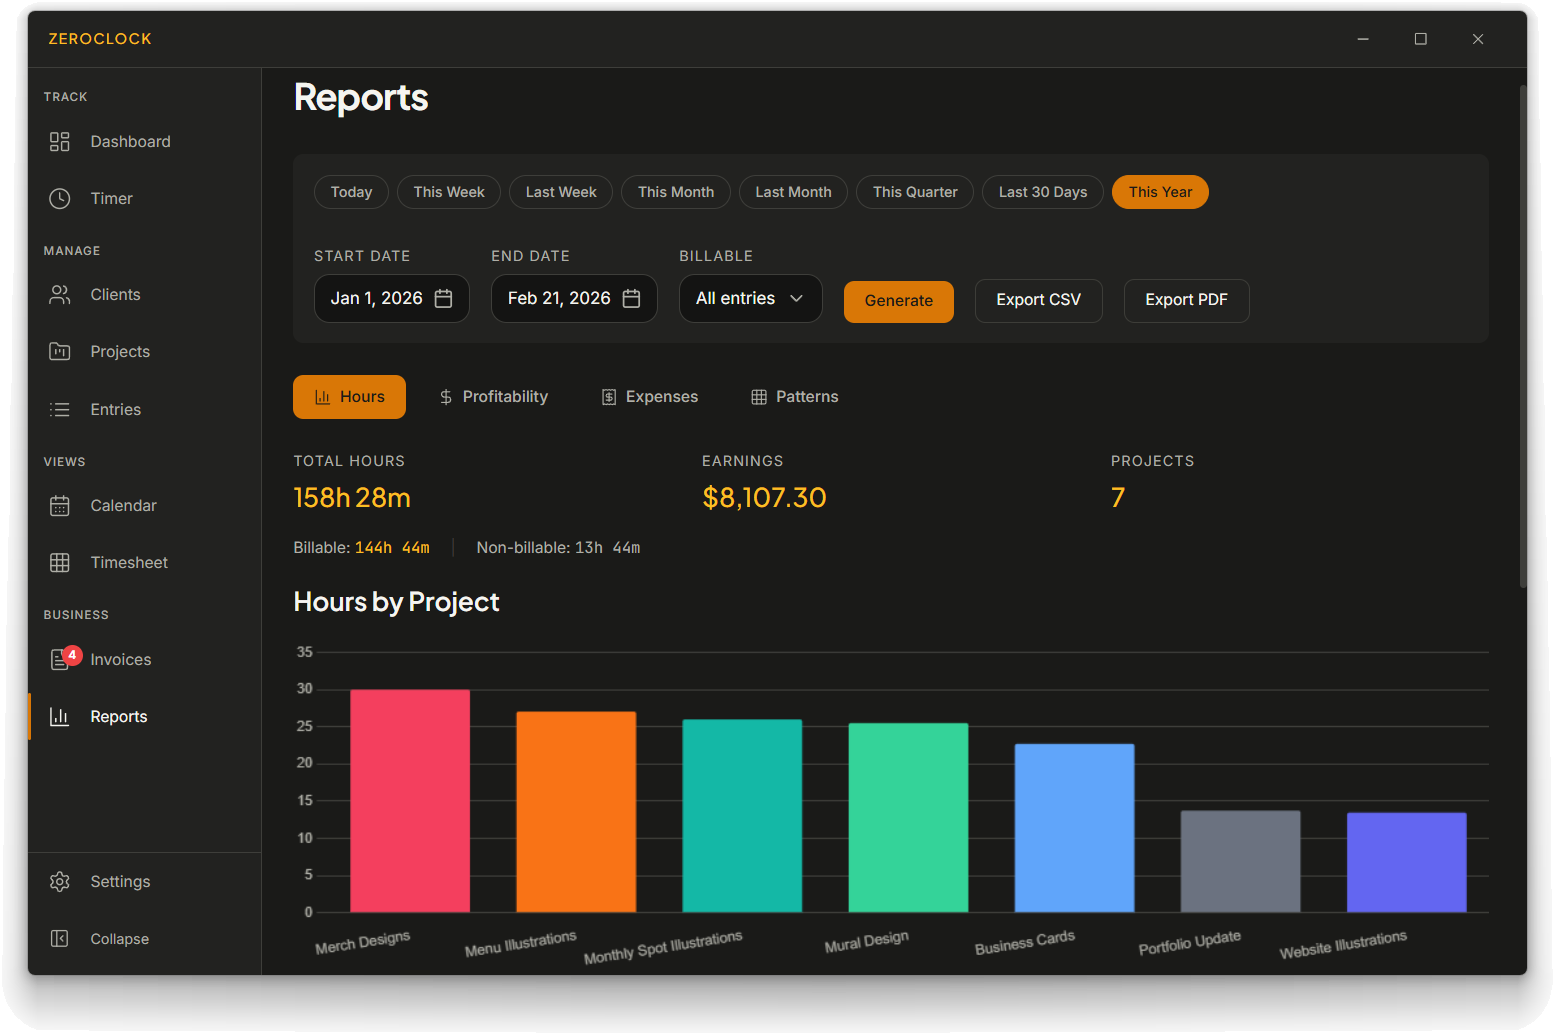The height and width of the screenshot is (1035, 1555).
Task: Click the vertical scrollbar on the right
Action: coord(1523,336)
